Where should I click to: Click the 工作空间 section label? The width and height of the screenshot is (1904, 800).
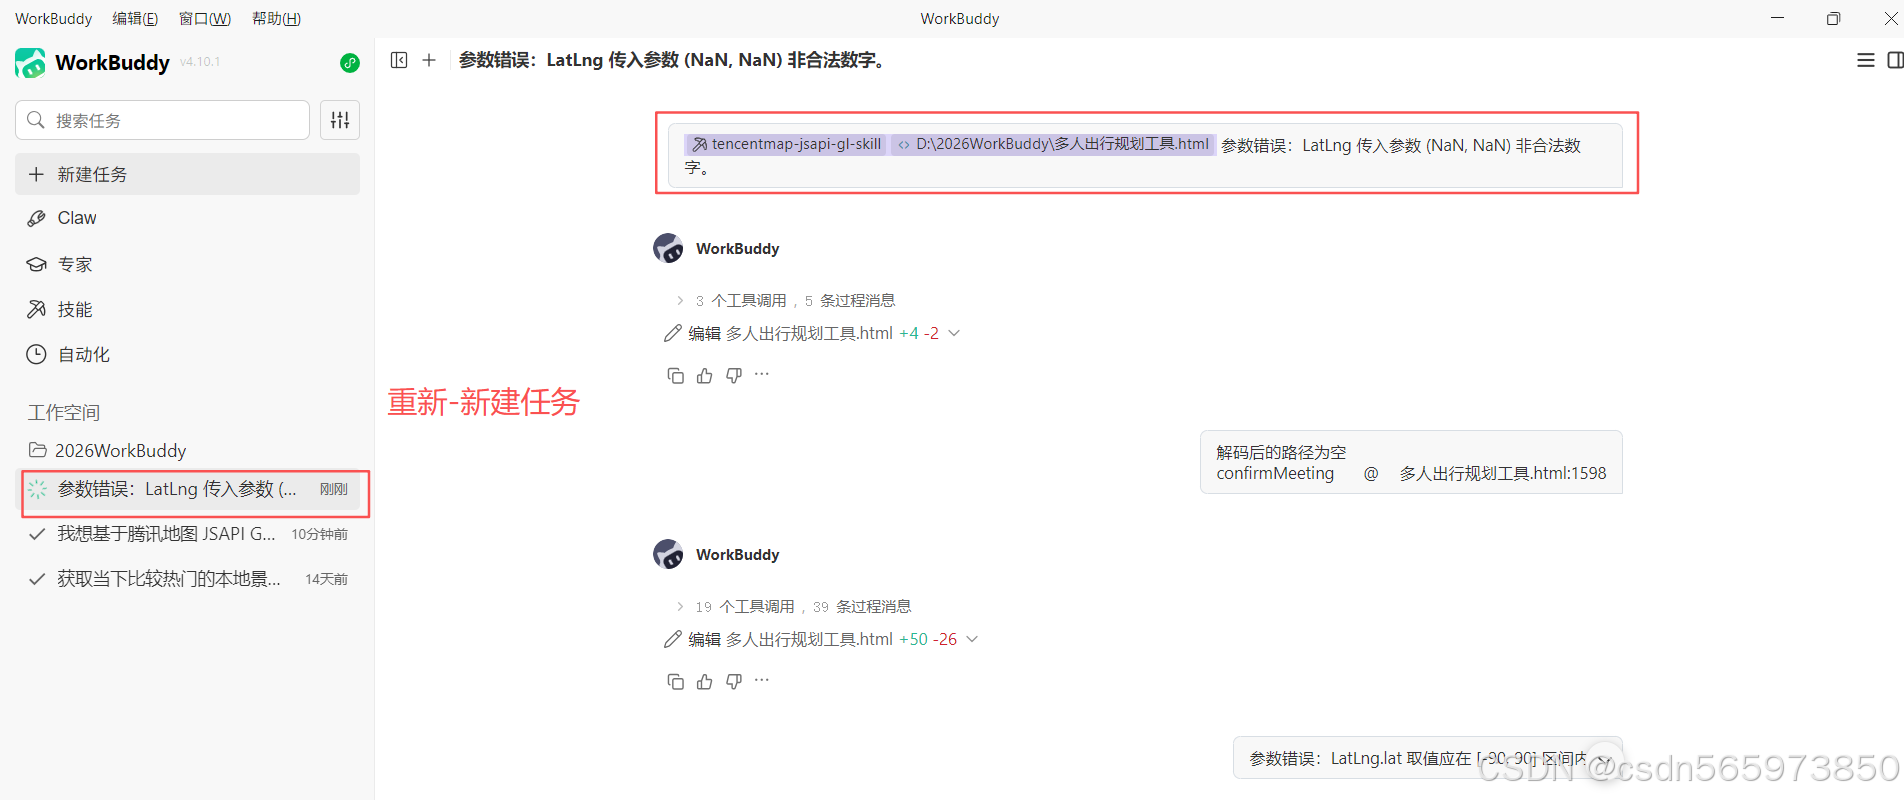coord(64,412)
